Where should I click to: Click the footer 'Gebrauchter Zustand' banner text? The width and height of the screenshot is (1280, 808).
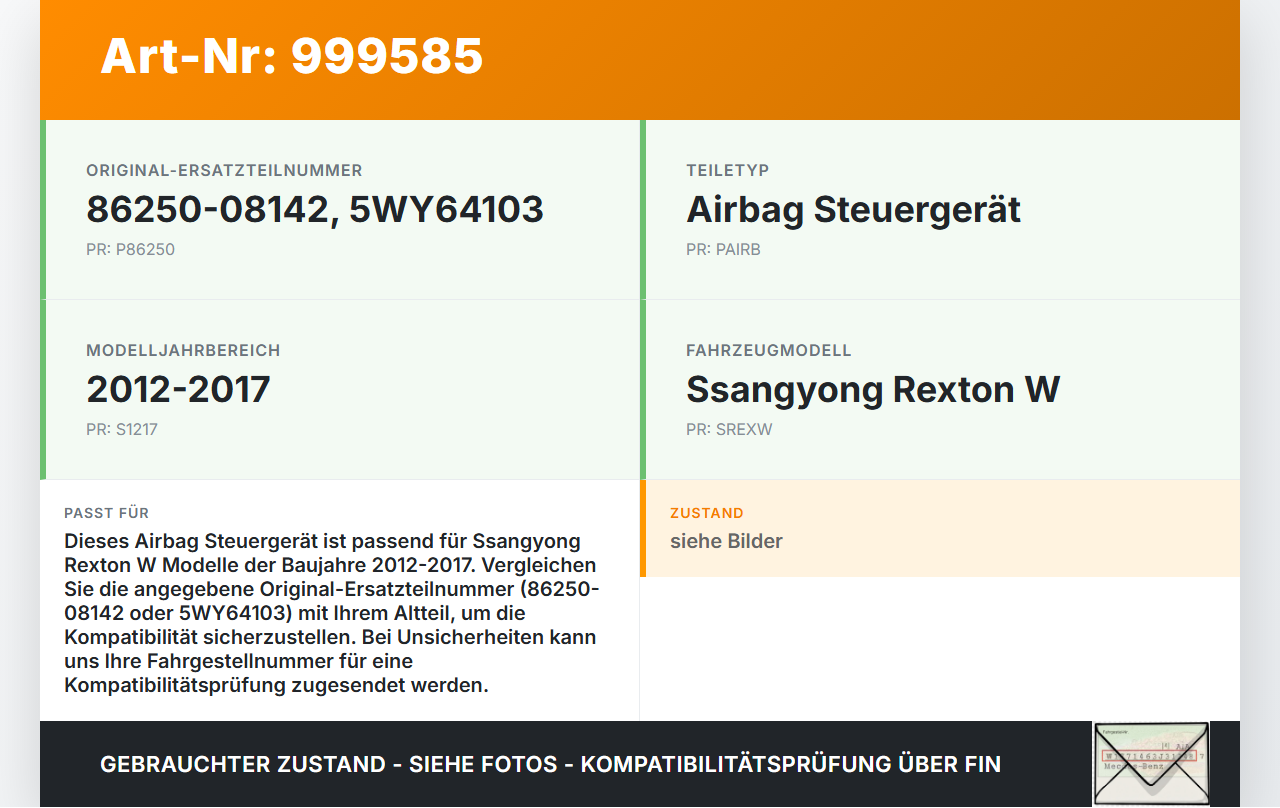tap(550, 764)
